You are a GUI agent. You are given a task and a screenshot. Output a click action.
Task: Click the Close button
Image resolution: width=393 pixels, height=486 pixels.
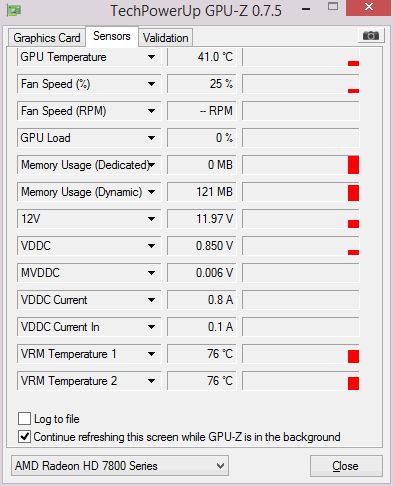346,466
